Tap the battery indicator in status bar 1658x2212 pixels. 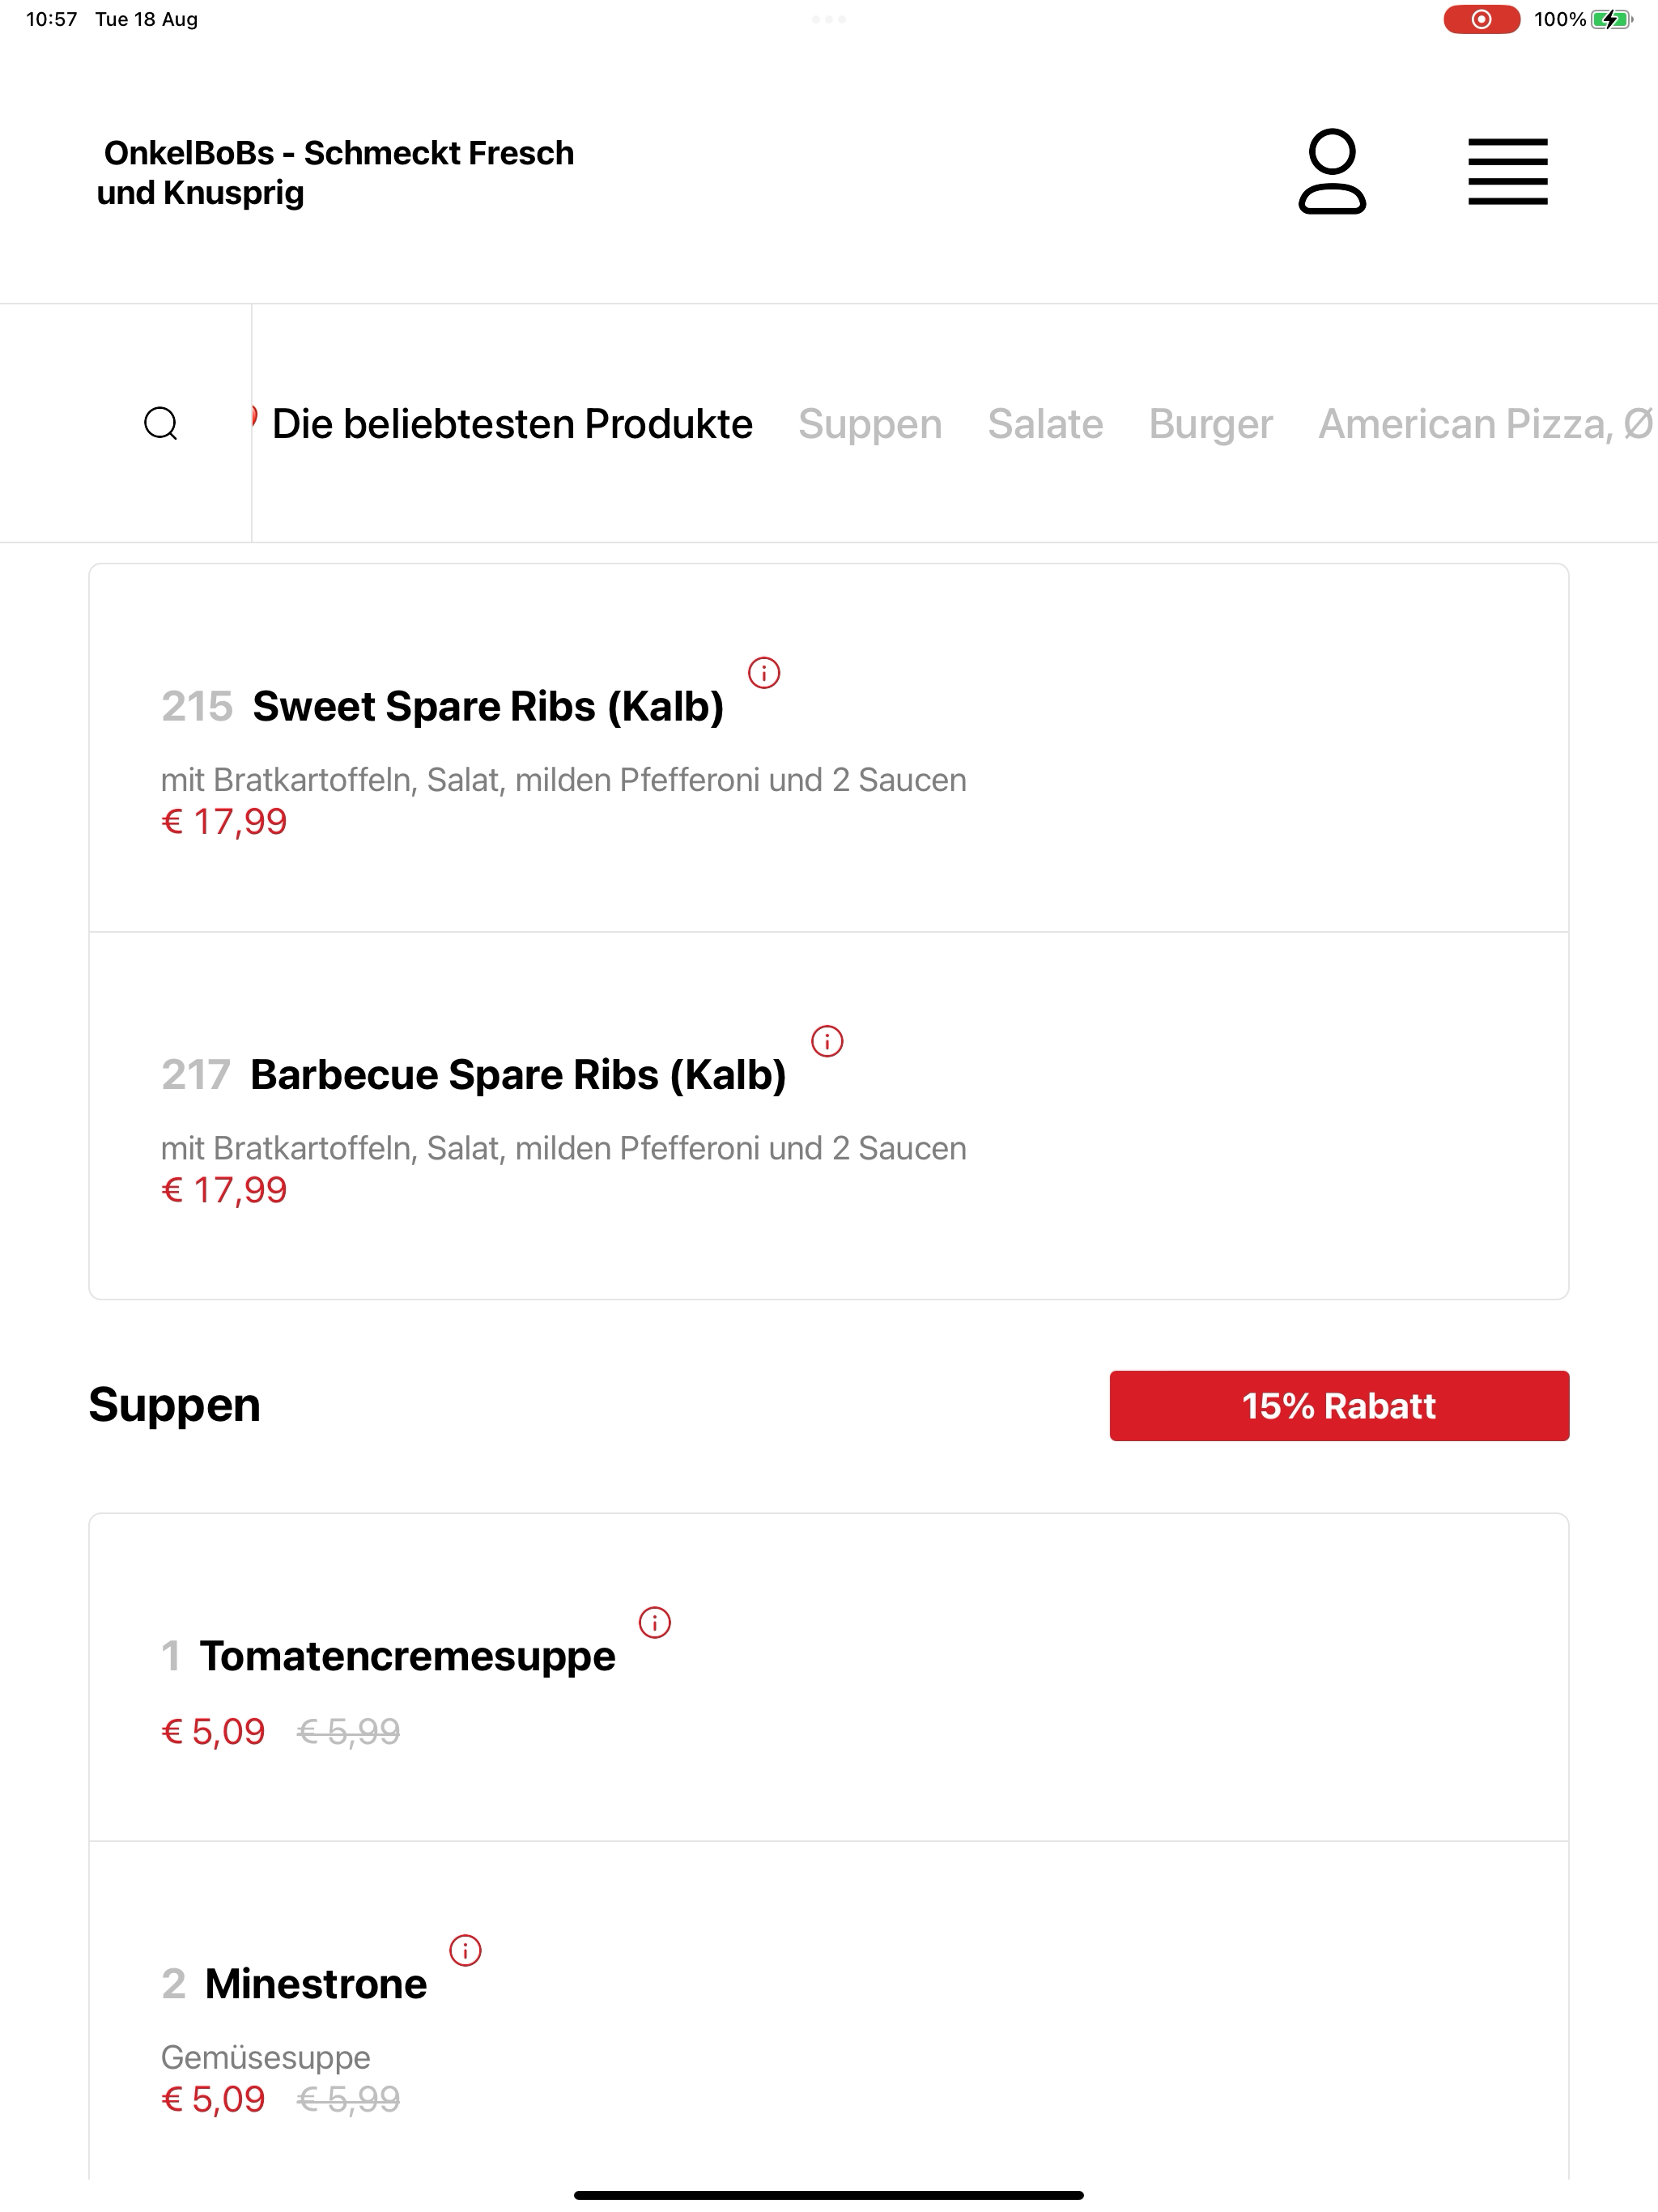point(1611,19)
